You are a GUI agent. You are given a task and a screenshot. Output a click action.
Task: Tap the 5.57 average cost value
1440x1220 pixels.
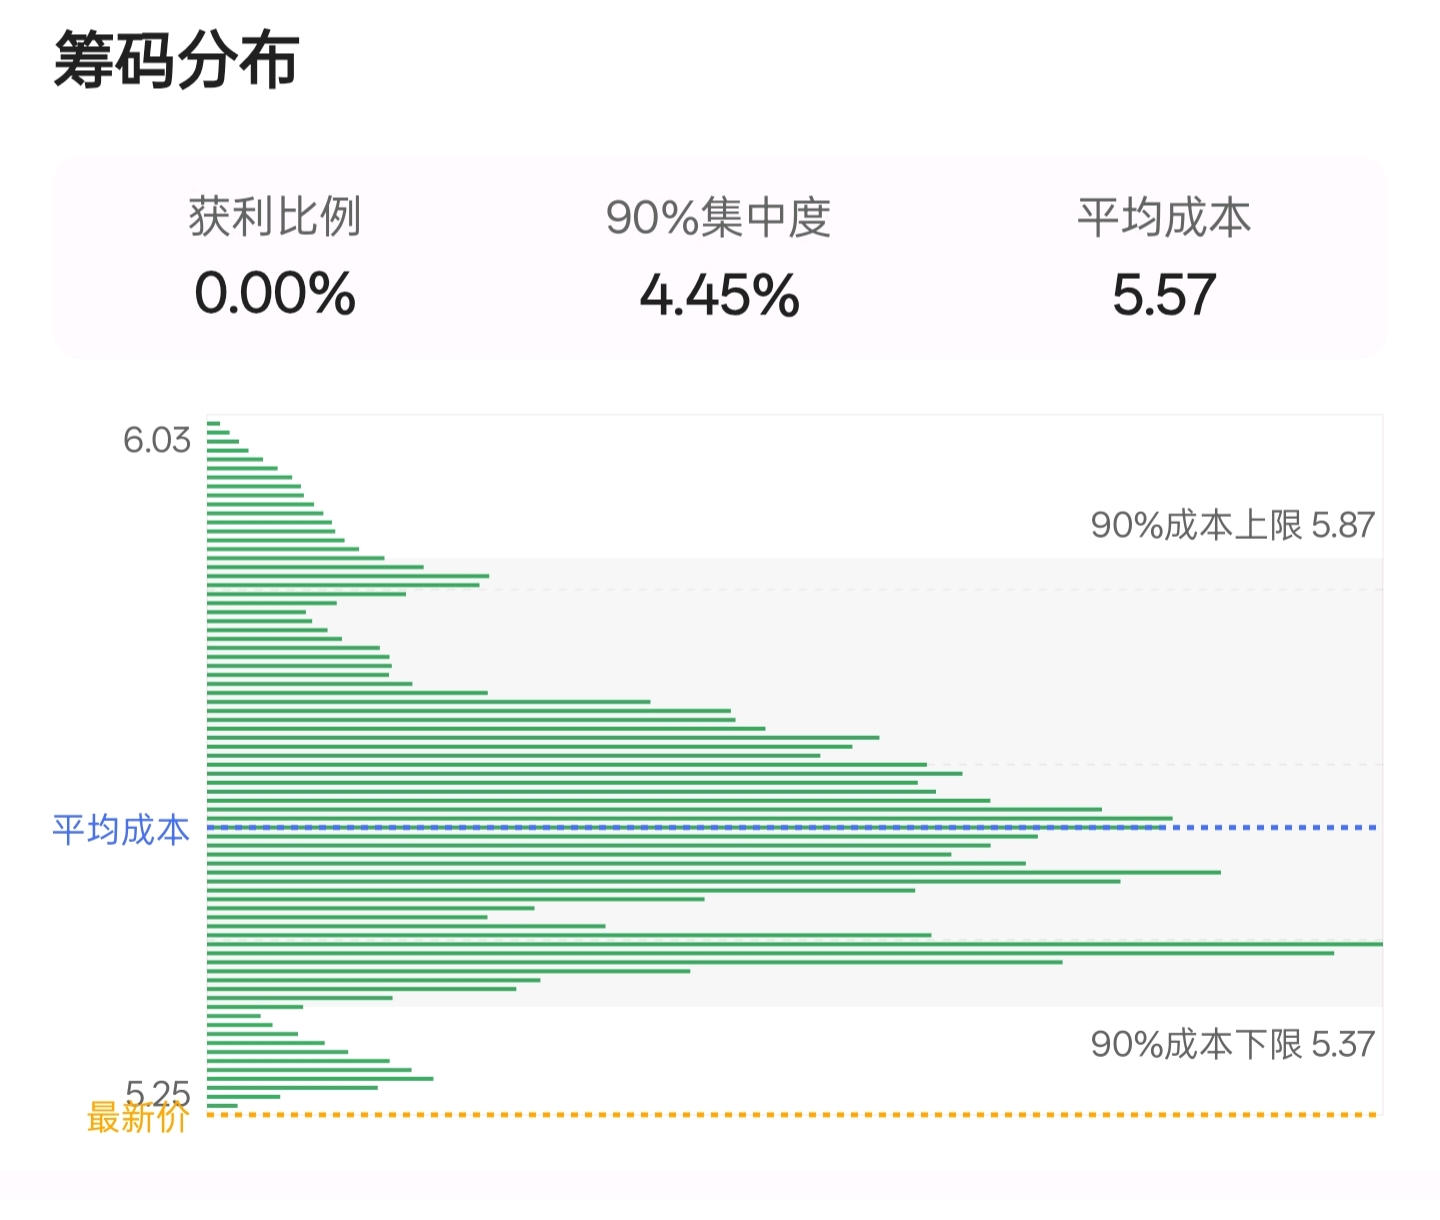1163,296
